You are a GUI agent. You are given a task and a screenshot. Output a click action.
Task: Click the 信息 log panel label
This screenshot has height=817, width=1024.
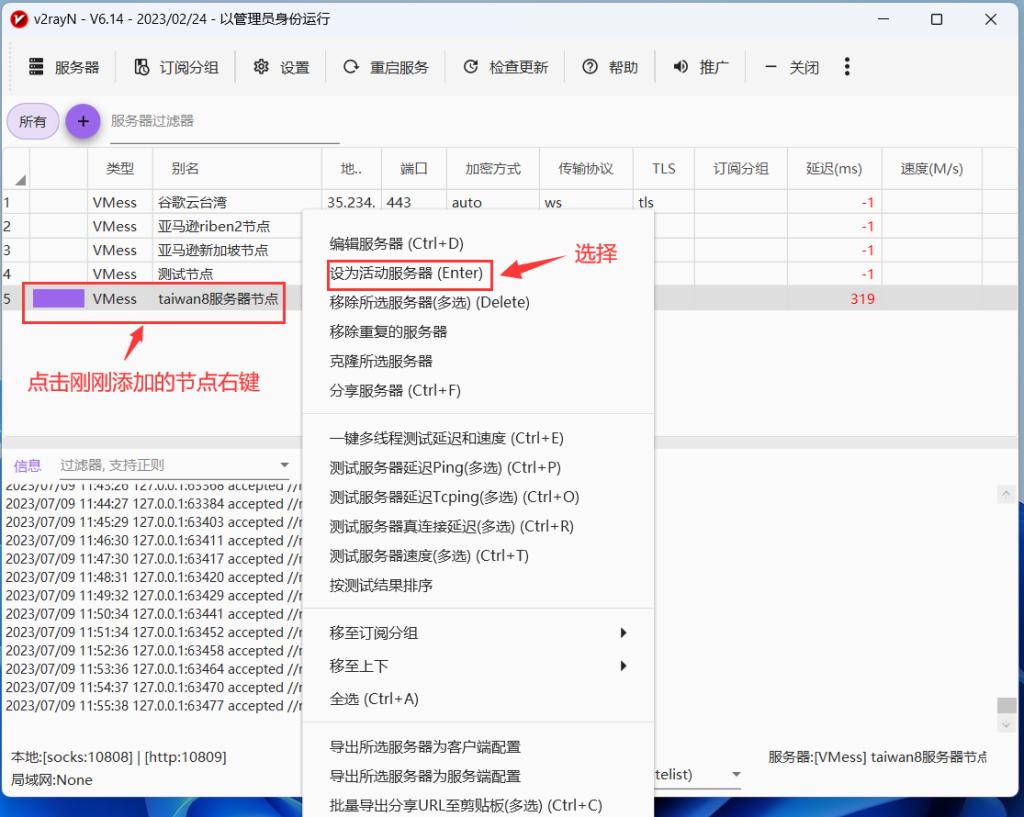click(27, 466)
